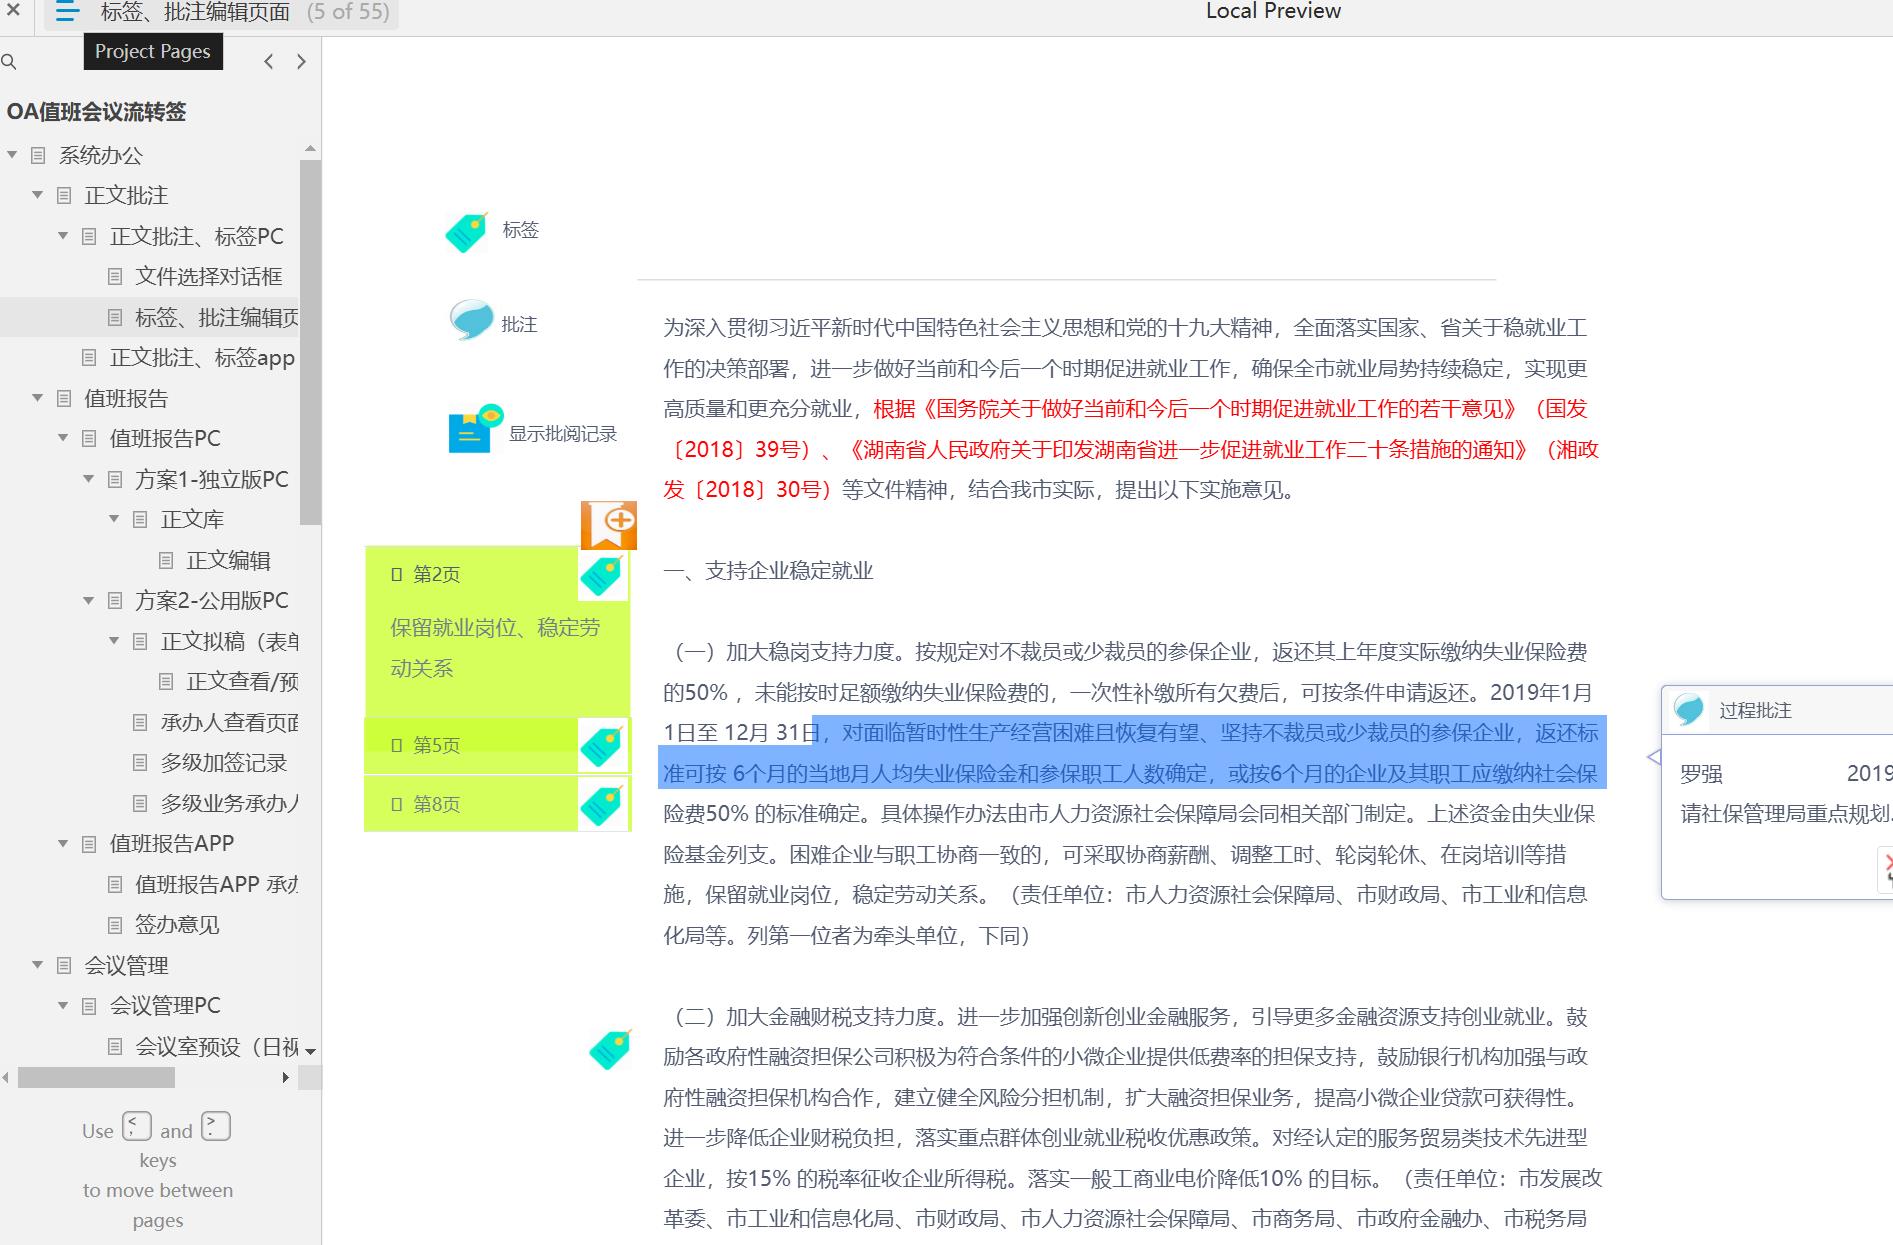Viewport: 1893px width, 1245px height.
Task: Click the tag icon beside 第5页
Action: pyautogui.click(x=602, y=746)
